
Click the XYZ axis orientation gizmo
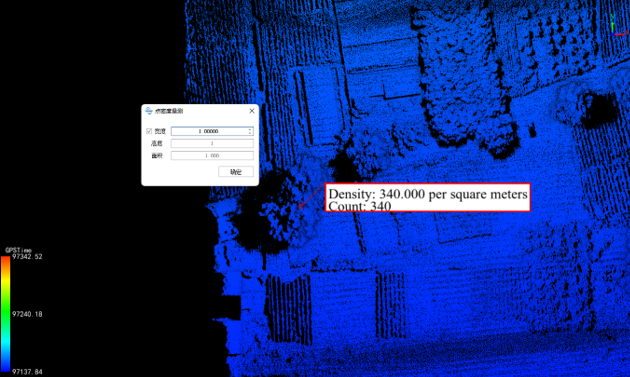[x=618, y=25]
